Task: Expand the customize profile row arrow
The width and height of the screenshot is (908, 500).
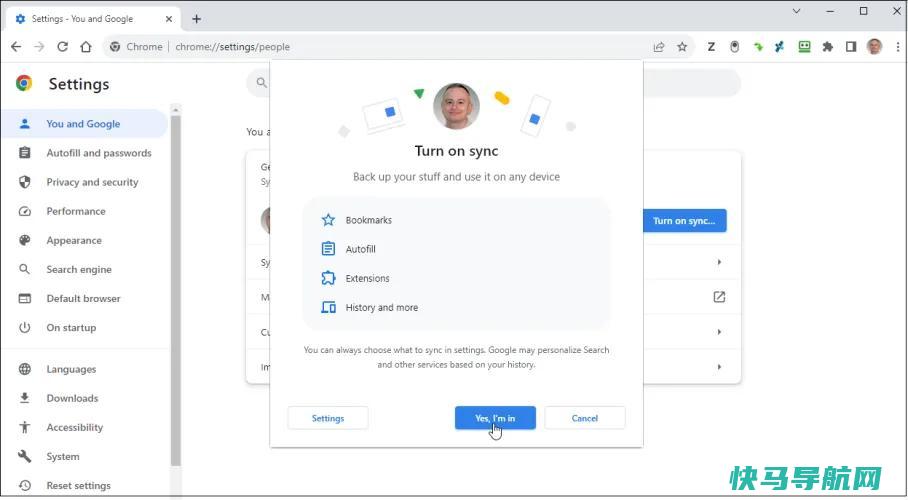Action: coord(719,332)
